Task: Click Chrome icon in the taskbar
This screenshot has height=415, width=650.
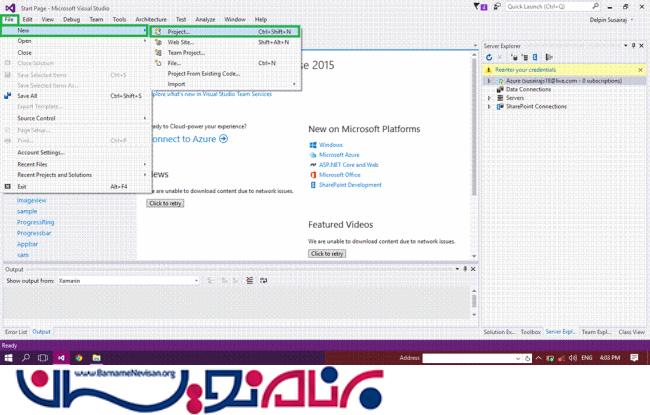Action: tap(79, 358)
